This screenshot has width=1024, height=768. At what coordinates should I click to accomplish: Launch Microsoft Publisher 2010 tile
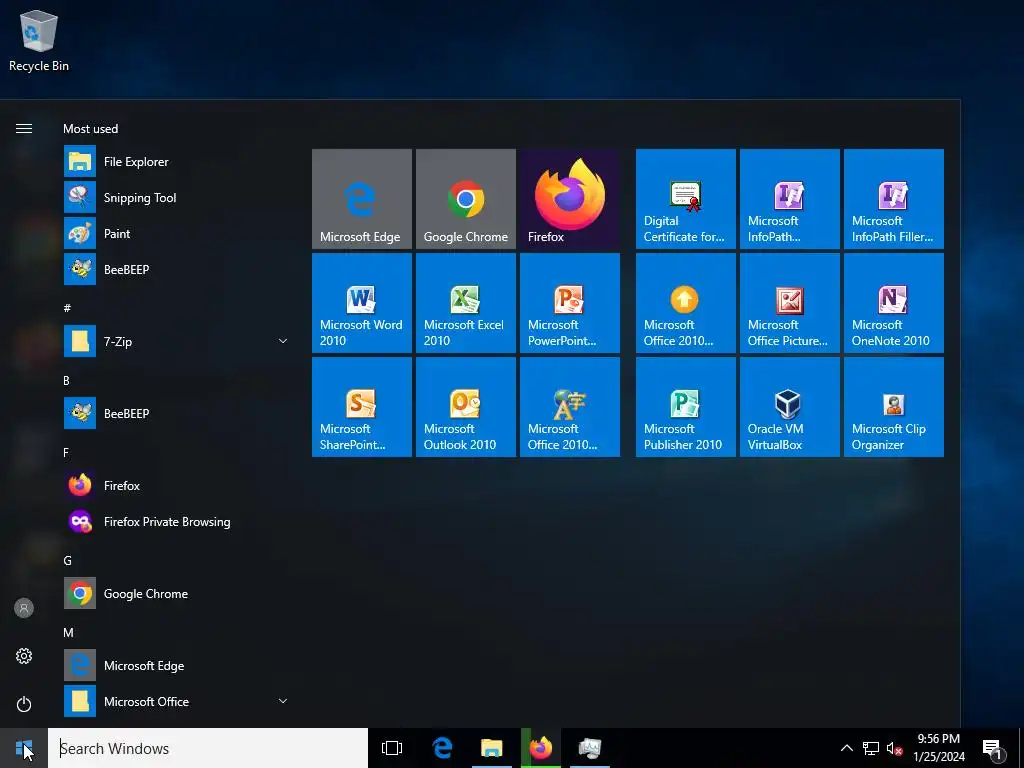tap(686, 407)
